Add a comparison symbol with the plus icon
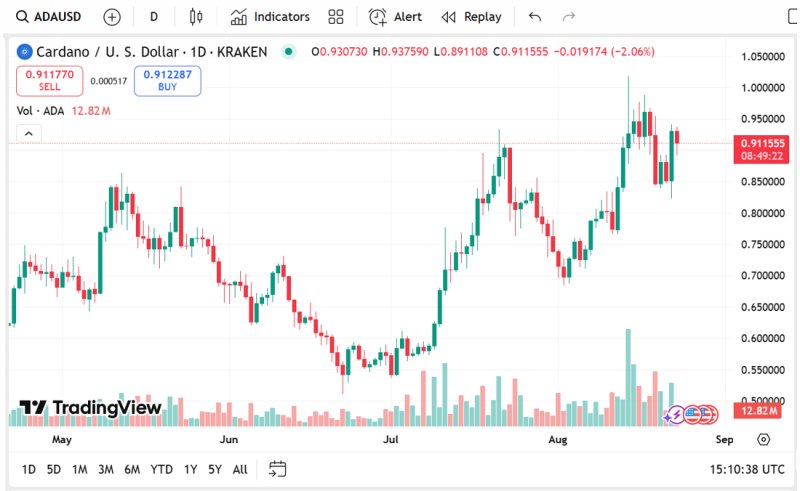 [x=112, y=17]
